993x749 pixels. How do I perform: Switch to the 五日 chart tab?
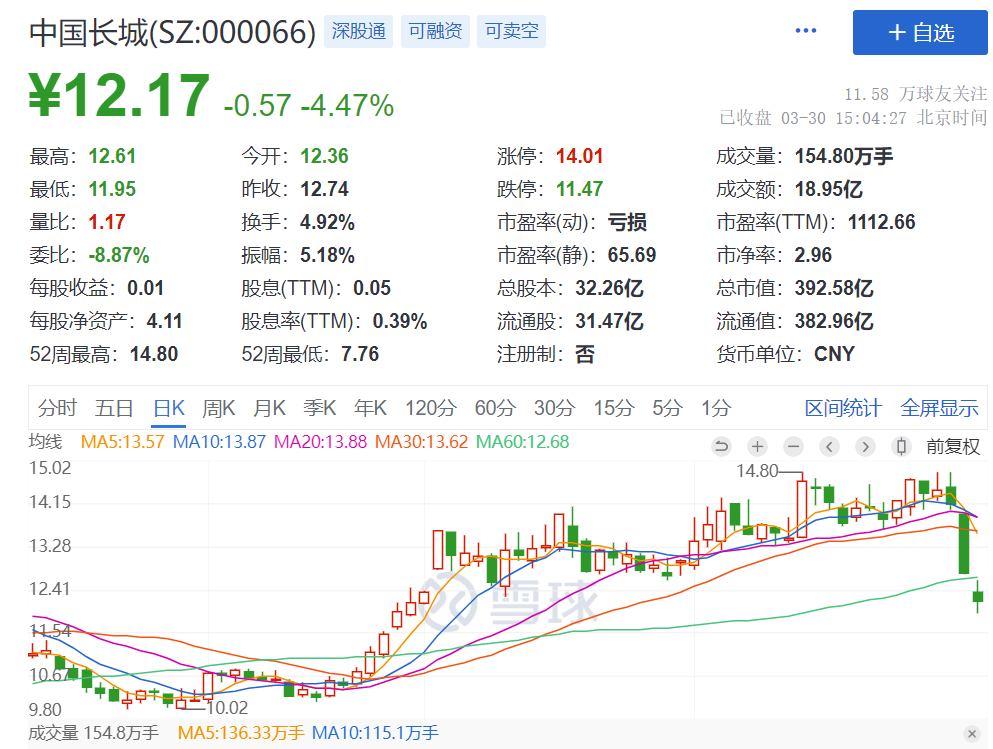pos(114,408)
